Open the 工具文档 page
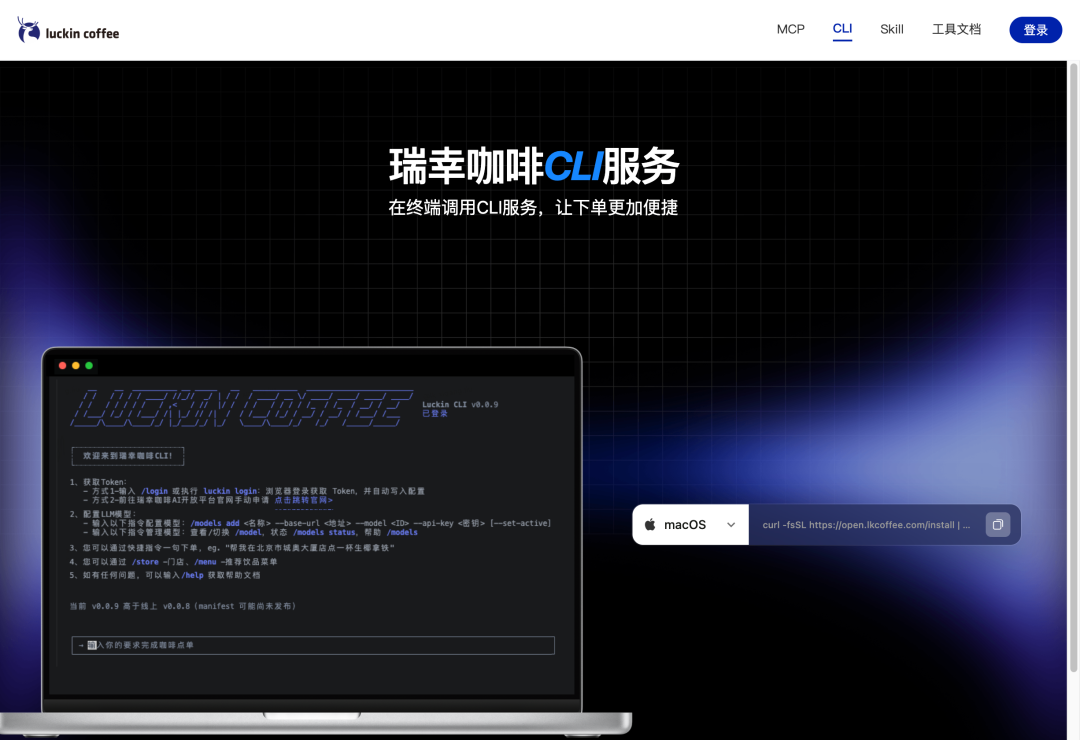Screen dimensions: 1080x740 pos(956,30)
